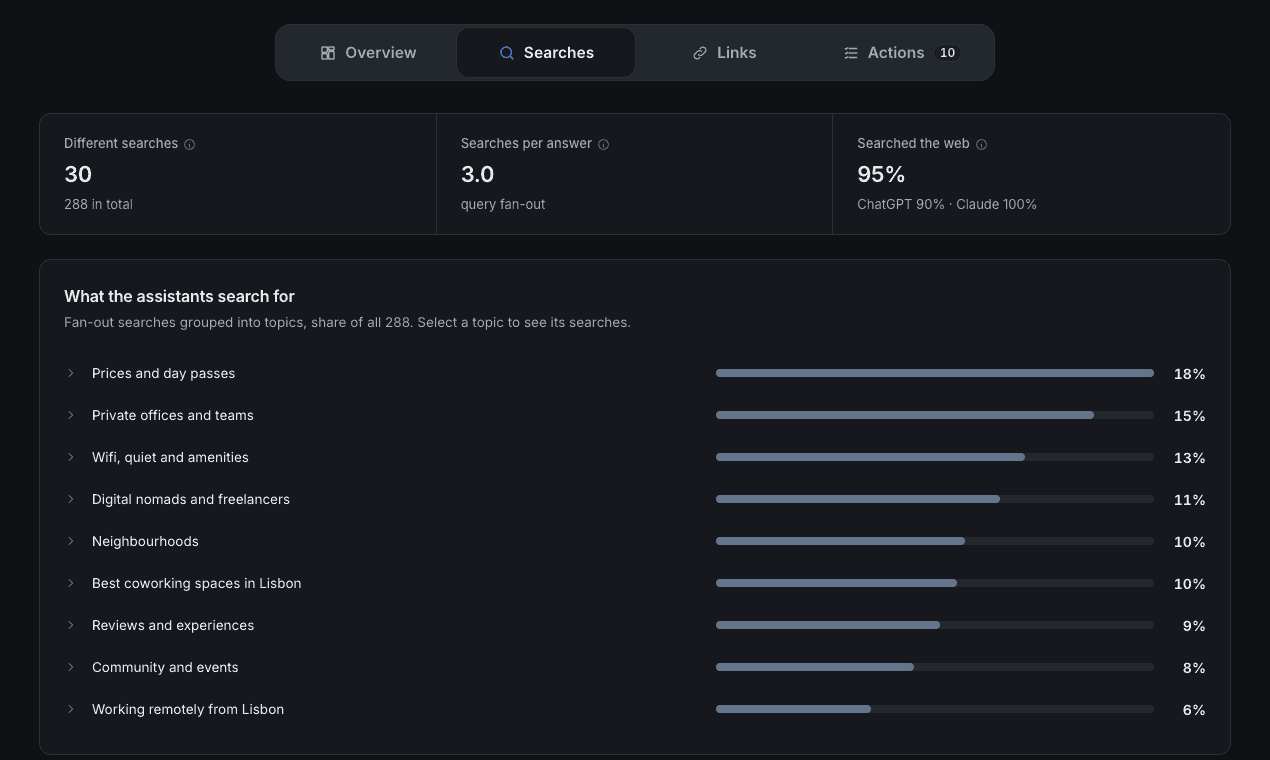This screenshot has height=760, width=1270.
Task: Expand the Neighbourhoods topic chevron
Action: pos(71,541)
